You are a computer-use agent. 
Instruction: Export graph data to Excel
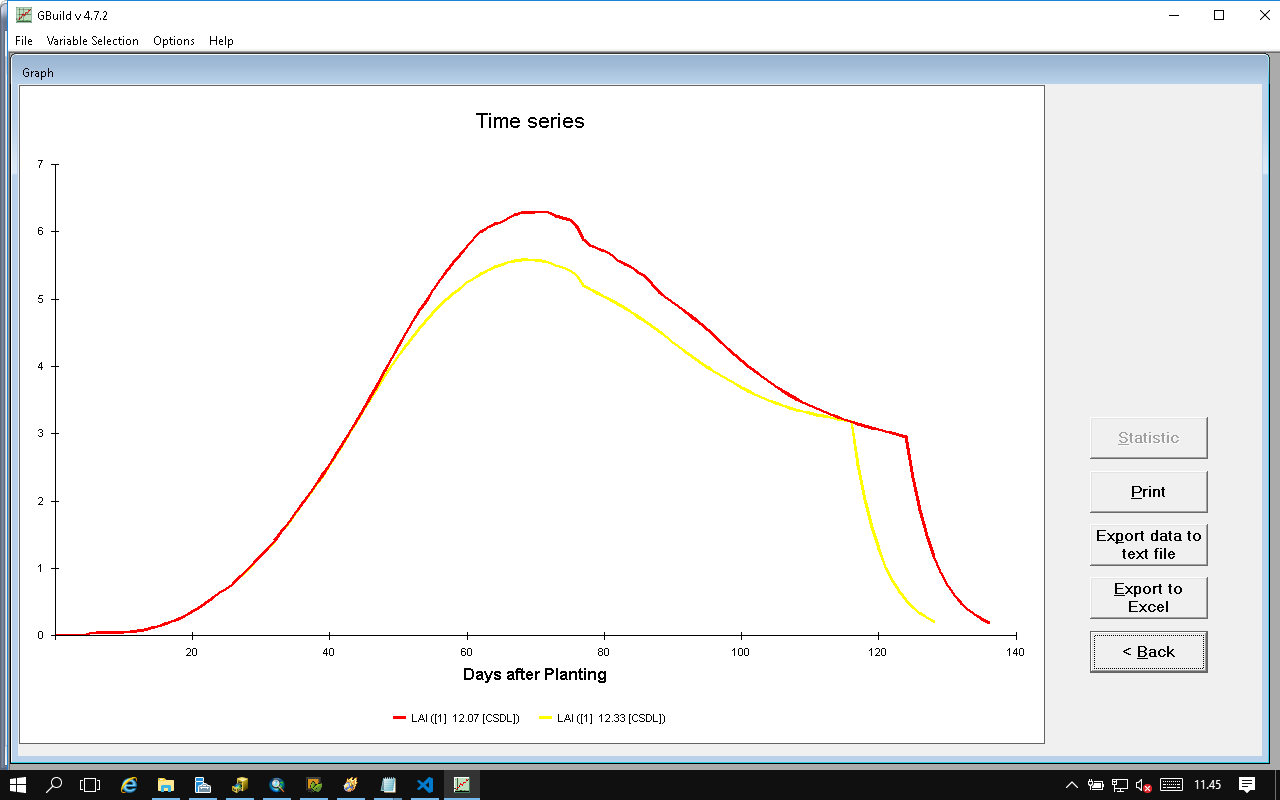(1148, 598)
